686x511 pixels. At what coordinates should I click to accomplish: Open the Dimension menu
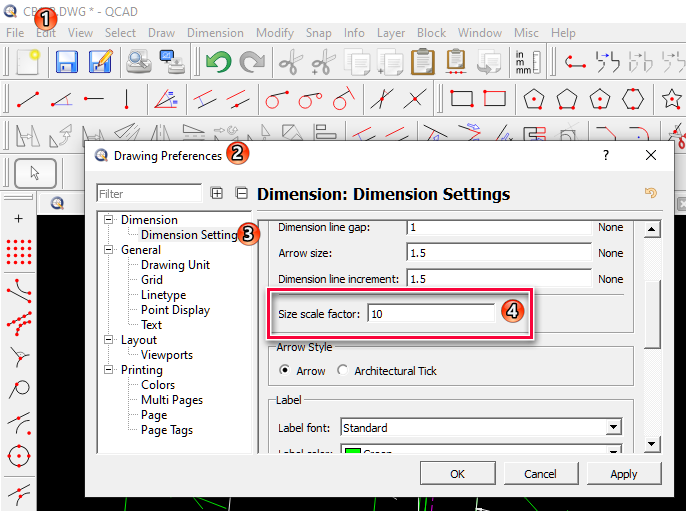click(215, 33)
